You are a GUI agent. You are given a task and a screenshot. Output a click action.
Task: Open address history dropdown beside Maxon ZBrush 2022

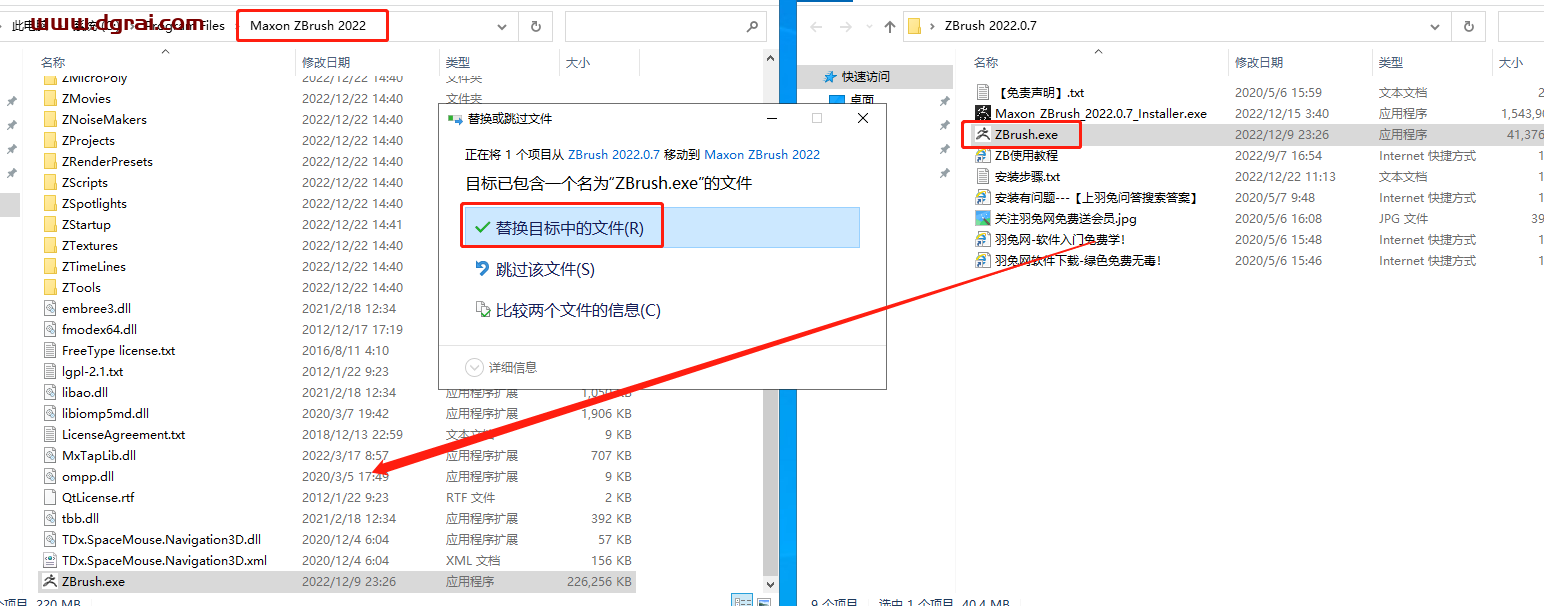pos(502,26)
